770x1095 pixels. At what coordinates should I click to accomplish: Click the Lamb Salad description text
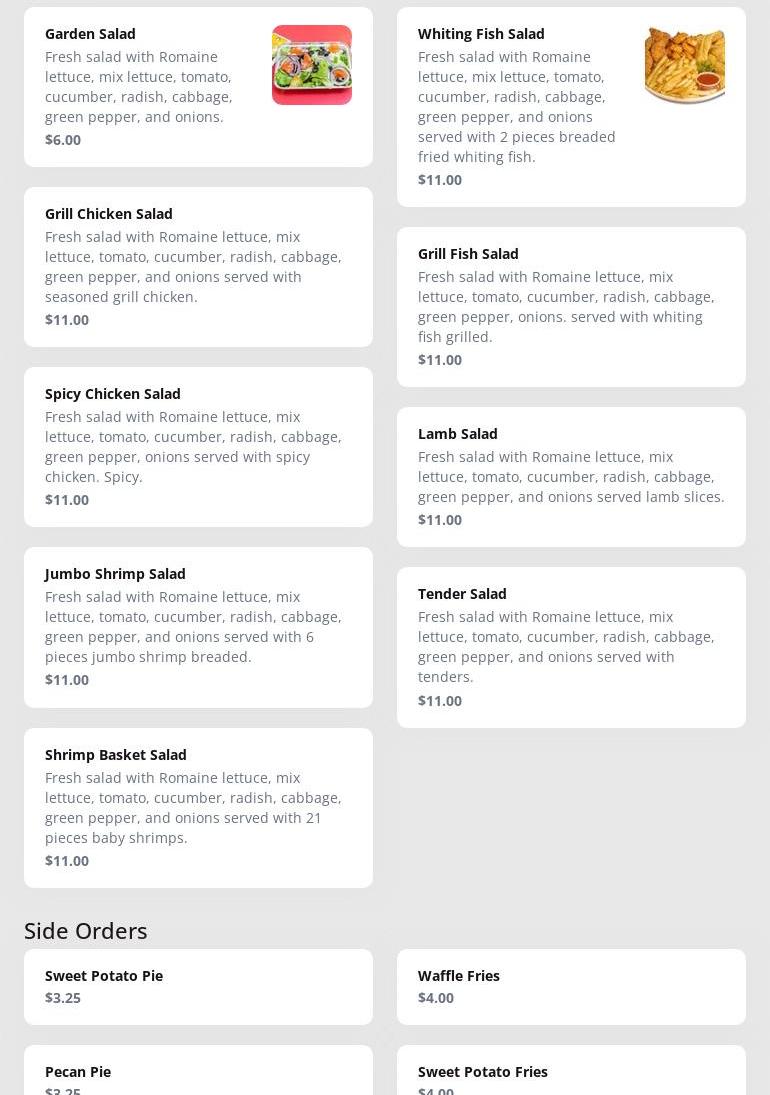coord(571,477)
